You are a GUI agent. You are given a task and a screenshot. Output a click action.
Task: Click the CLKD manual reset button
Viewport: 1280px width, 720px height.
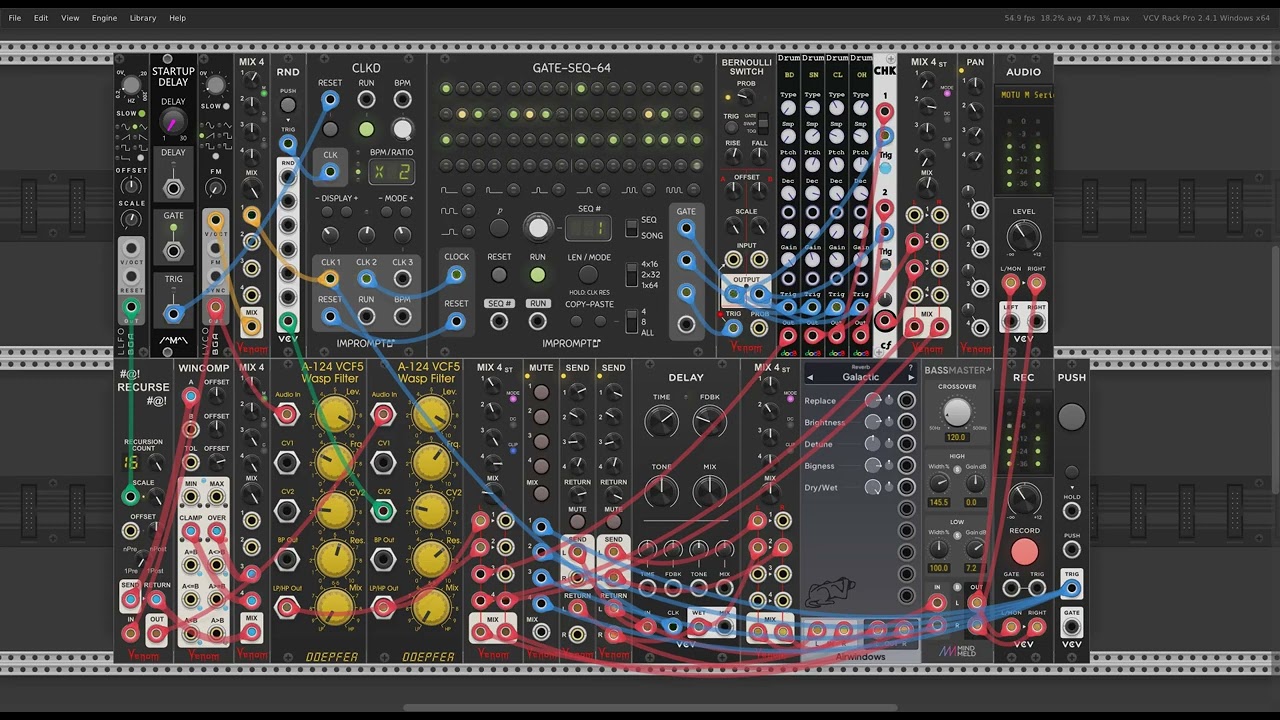coord(330,129)
